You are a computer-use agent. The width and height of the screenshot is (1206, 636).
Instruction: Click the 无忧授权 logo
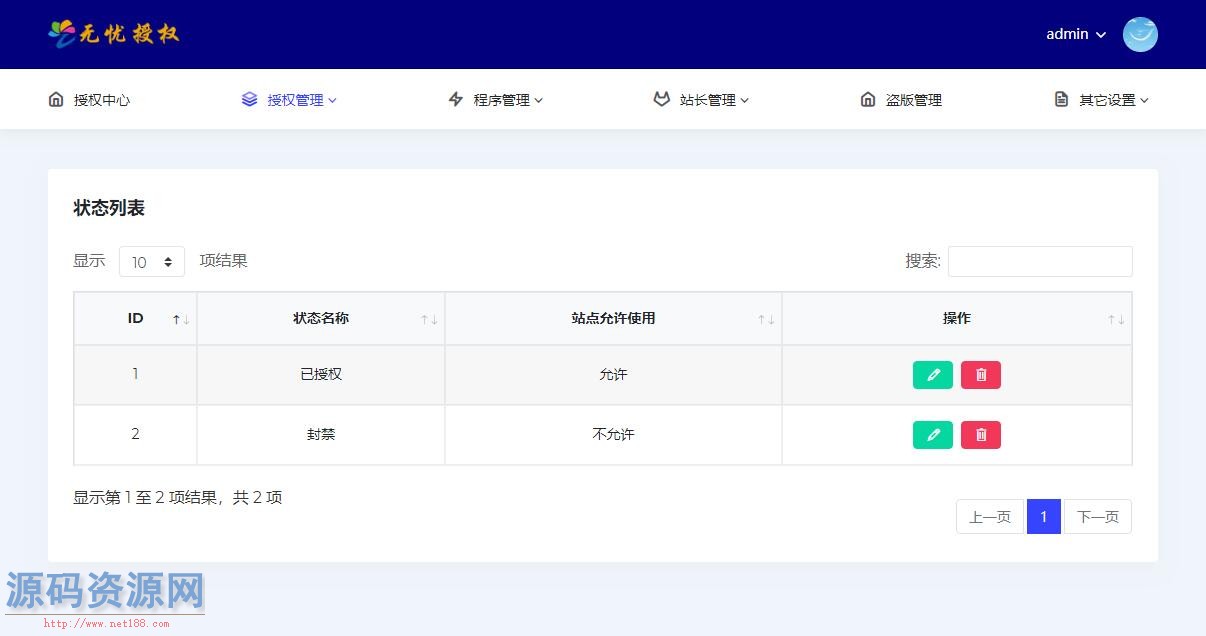tap(114, 34)
